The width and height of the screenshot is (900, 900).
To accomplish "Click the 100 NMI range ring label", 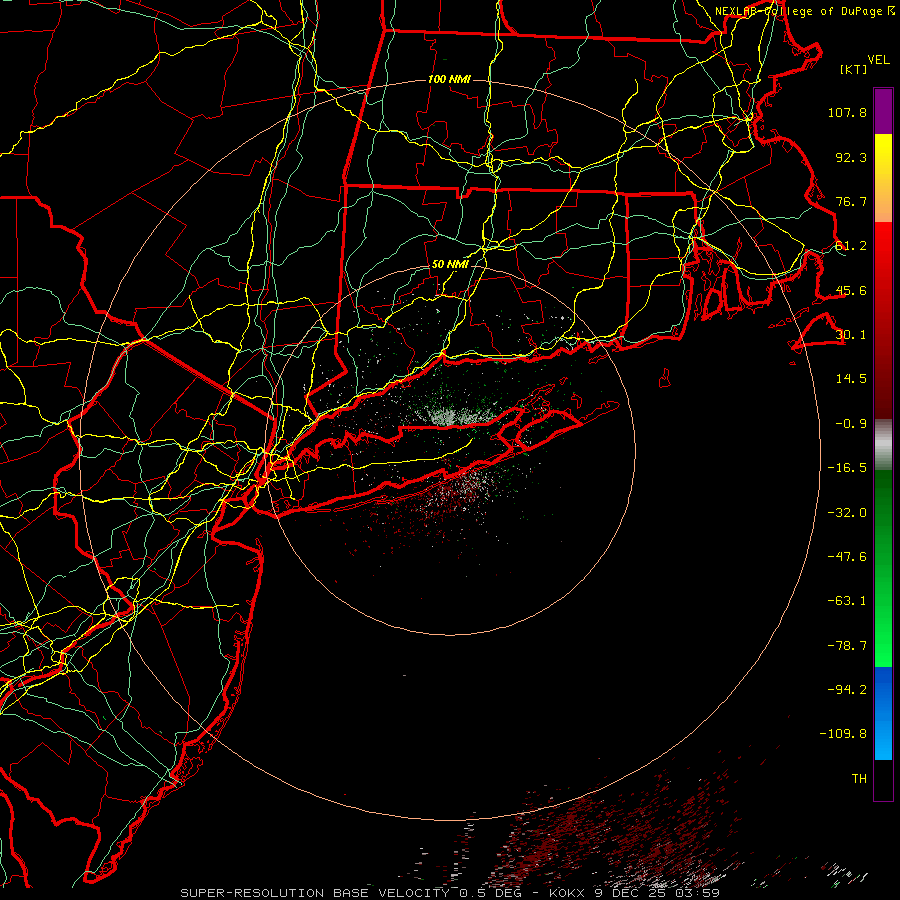I will pyautogui.click(x=449, y=79).
